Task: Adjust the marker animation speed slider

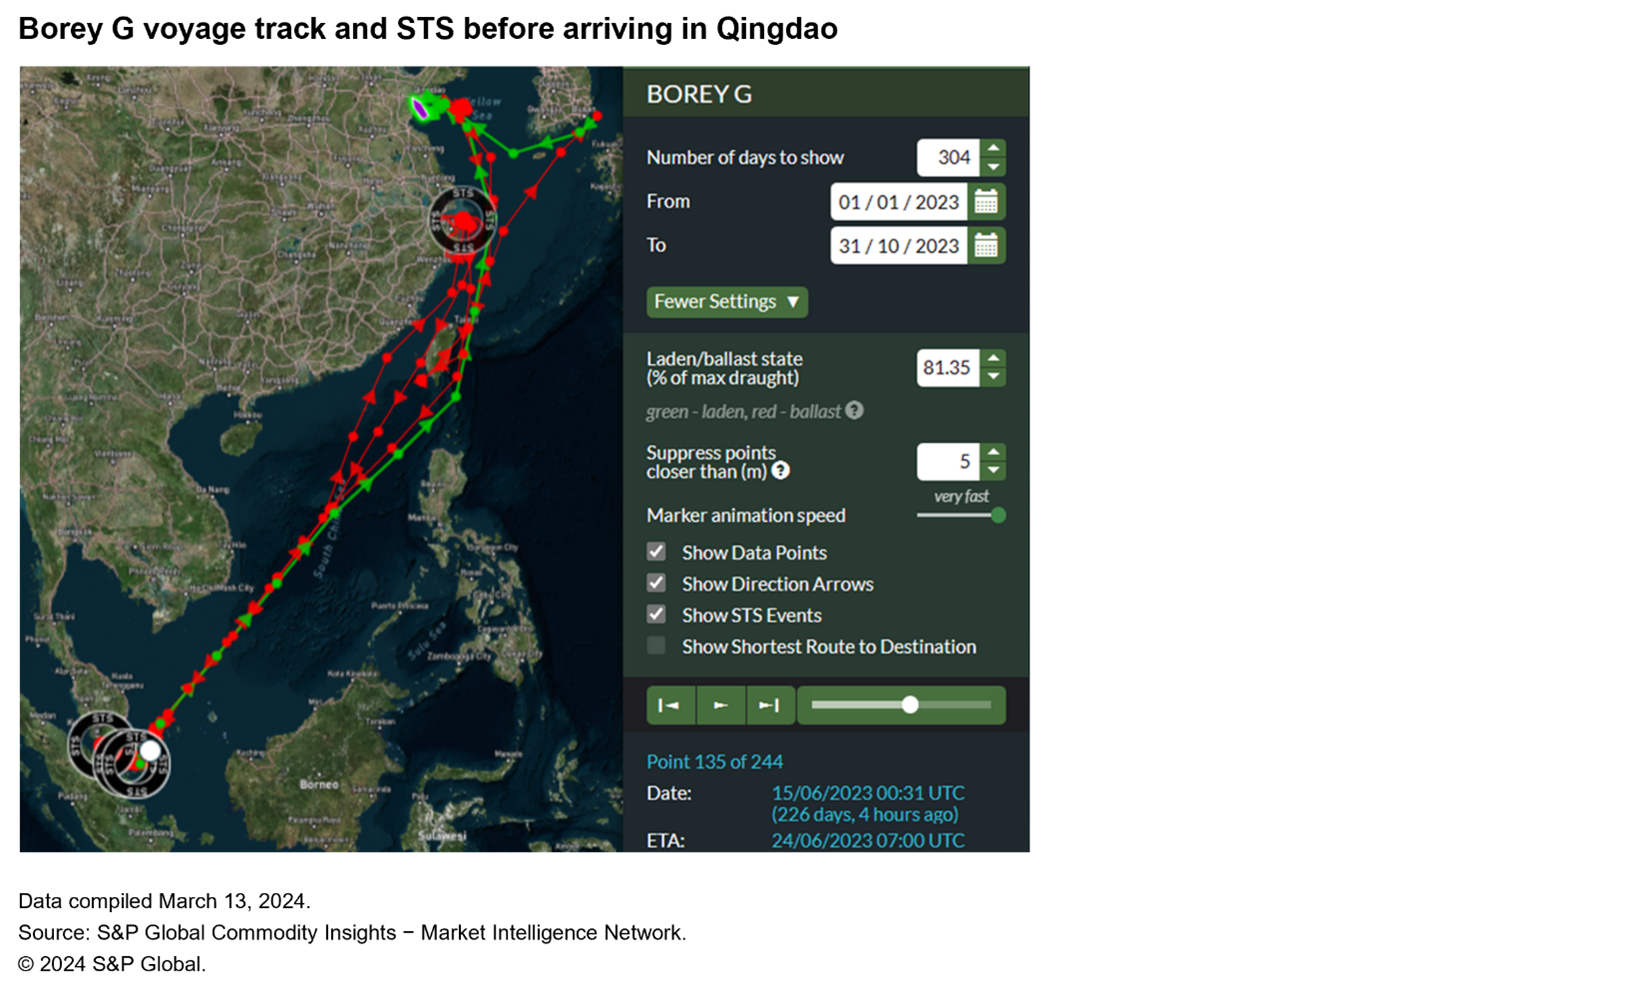Action: tap(997, 515)
